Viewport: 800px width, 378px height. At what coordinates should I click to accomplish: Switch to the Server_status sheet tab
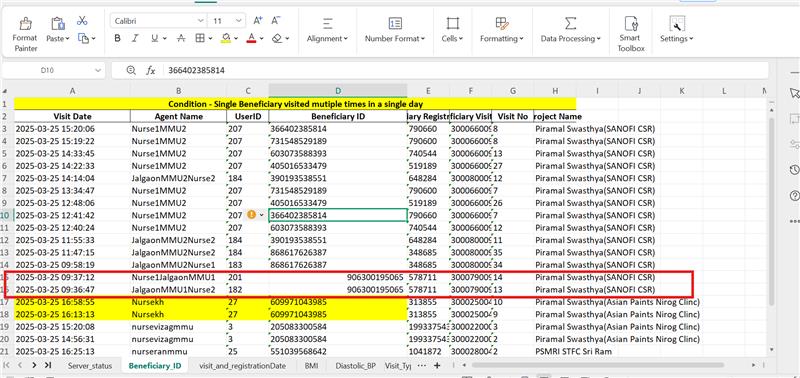click(x=90, y=366)
